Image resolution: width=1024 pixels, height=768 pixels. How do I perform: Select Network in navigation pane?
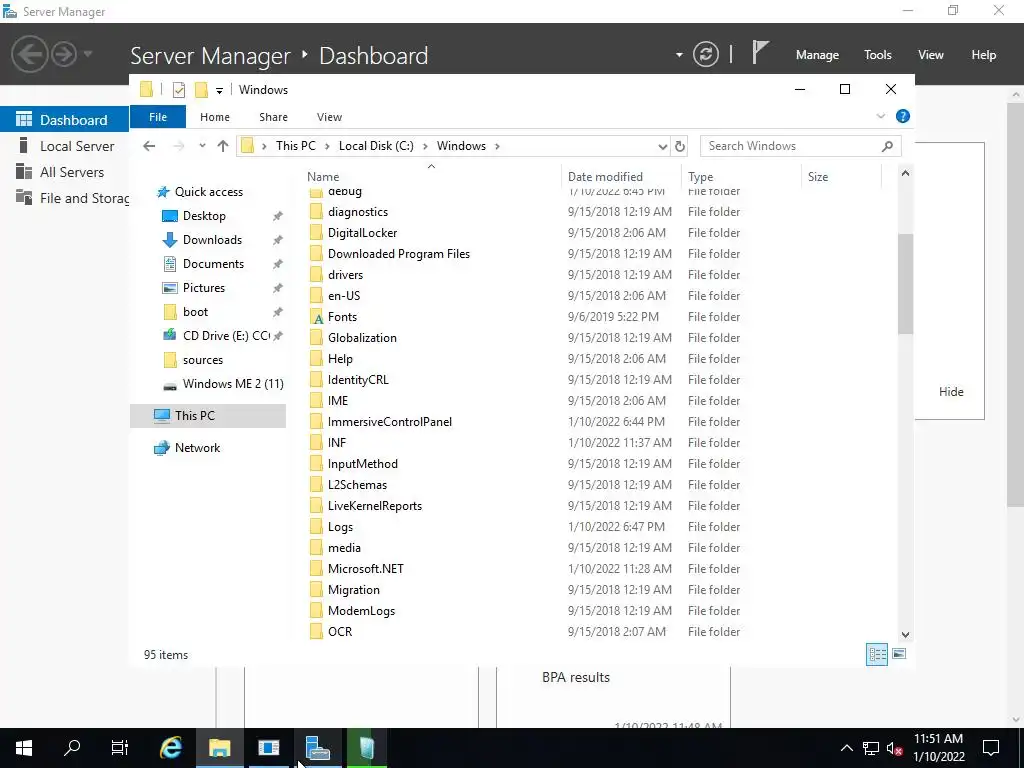coord(197,447)
